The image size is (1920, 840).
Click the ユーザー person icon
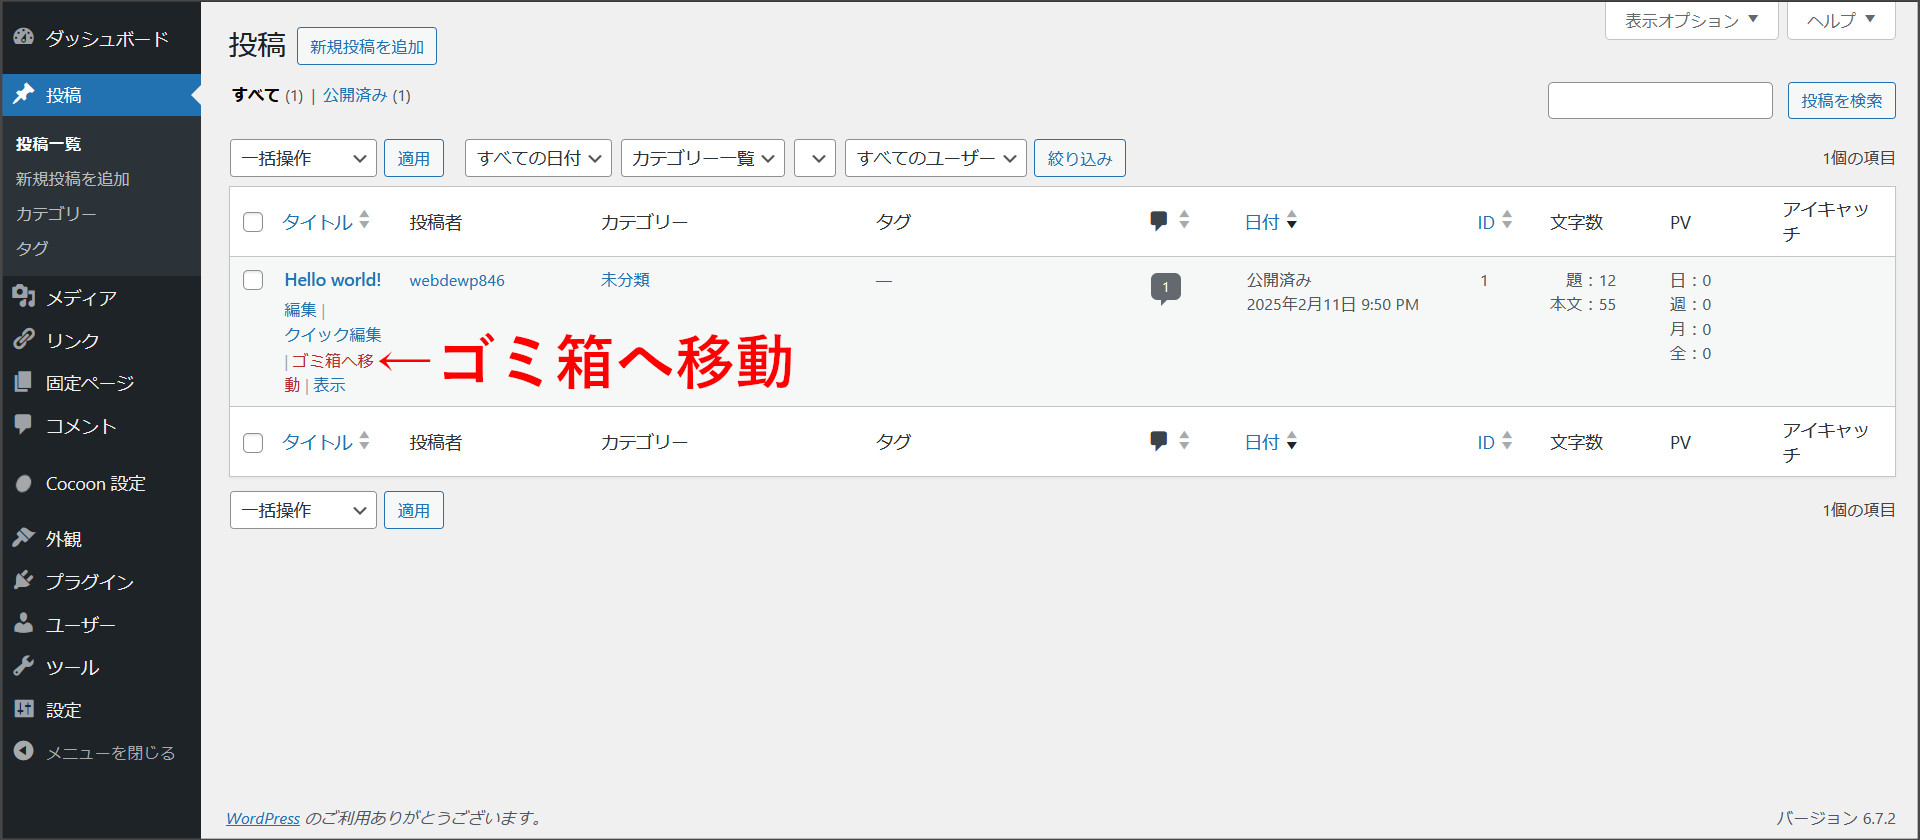click(24, 623)
